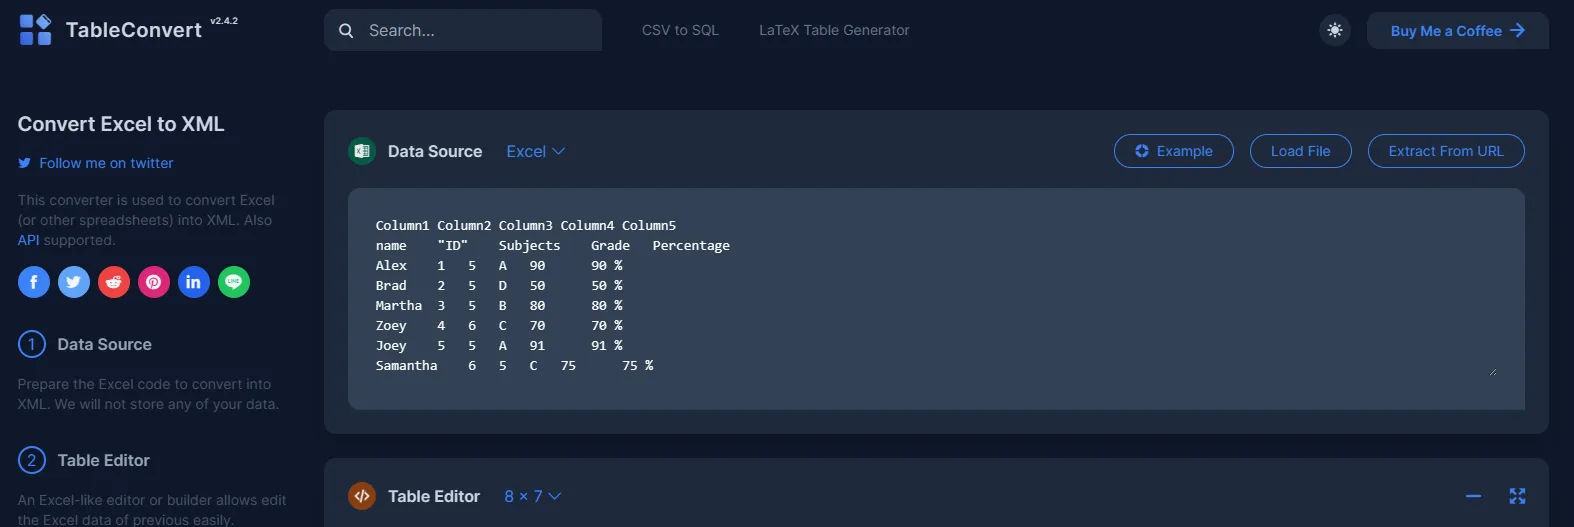Click the 'Convert Excel to XML' title
The width and height of the screenshot is (1574, 527).
coord(121,124)
